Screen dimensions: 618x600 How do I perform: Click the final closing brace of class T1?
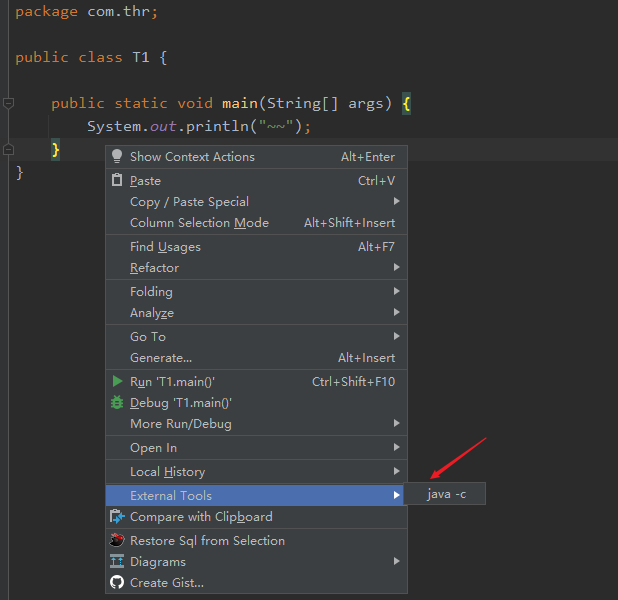click(19, 173)
